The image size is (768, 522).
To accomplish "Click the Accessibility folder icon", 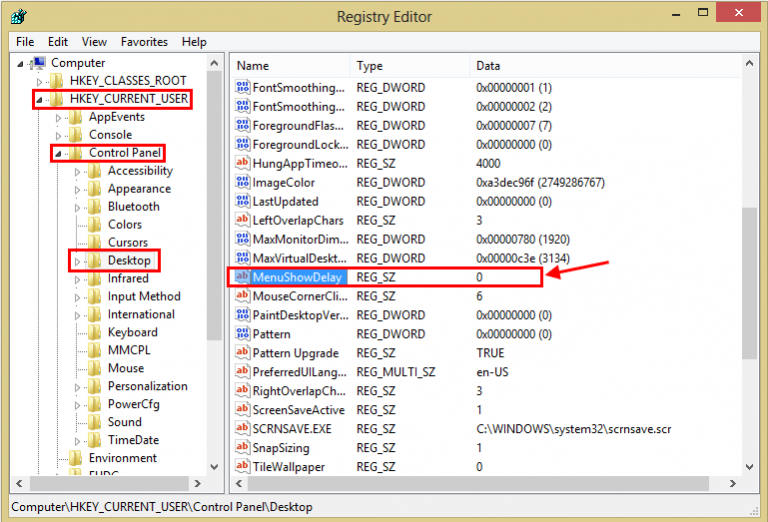I will tap(94, 171).
